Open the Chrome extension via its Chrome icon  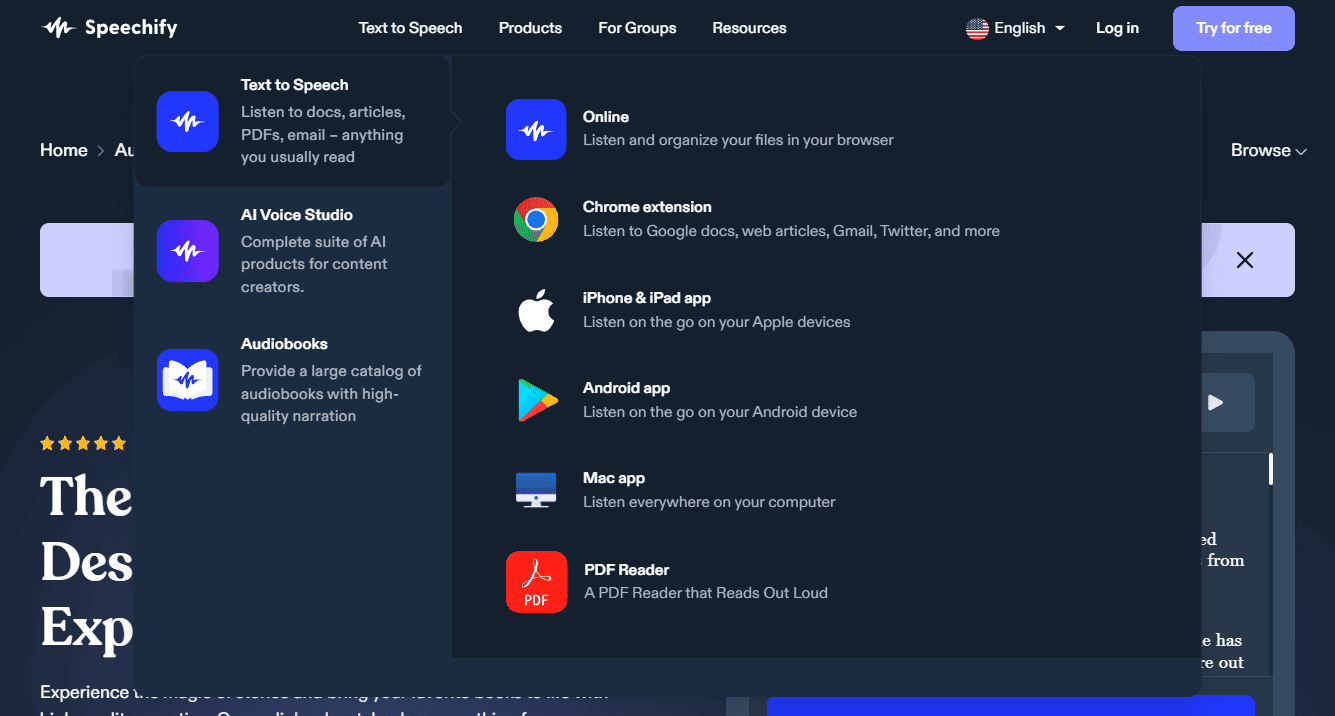[x=536, y=220]
